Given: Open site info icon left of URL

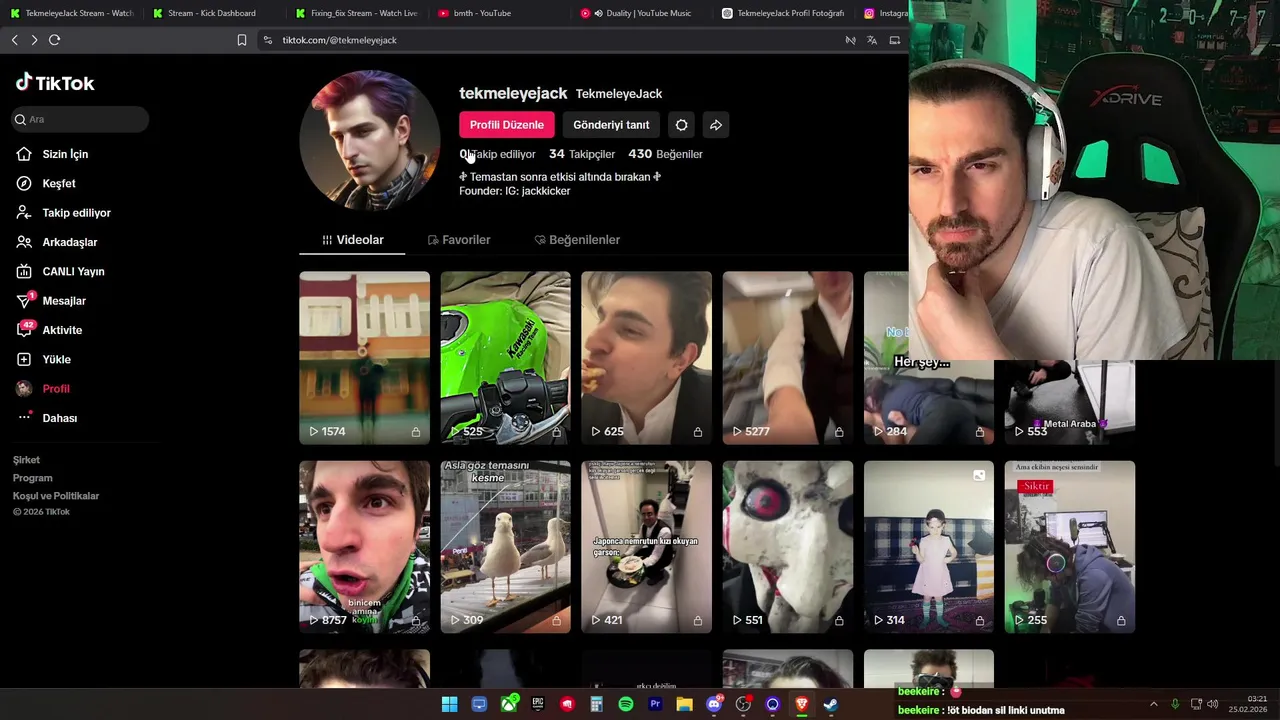Looking at the screenshot, I should point(267,40).
